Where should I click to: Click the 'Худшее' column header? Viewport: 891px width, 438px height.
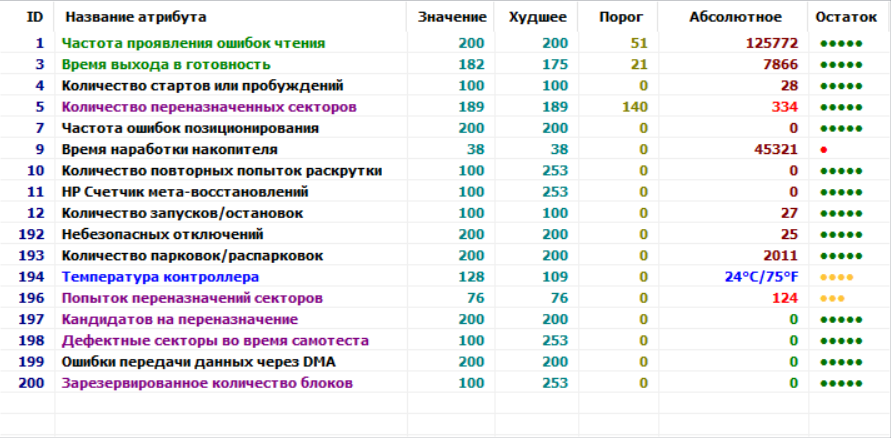[x=537, y=17]
